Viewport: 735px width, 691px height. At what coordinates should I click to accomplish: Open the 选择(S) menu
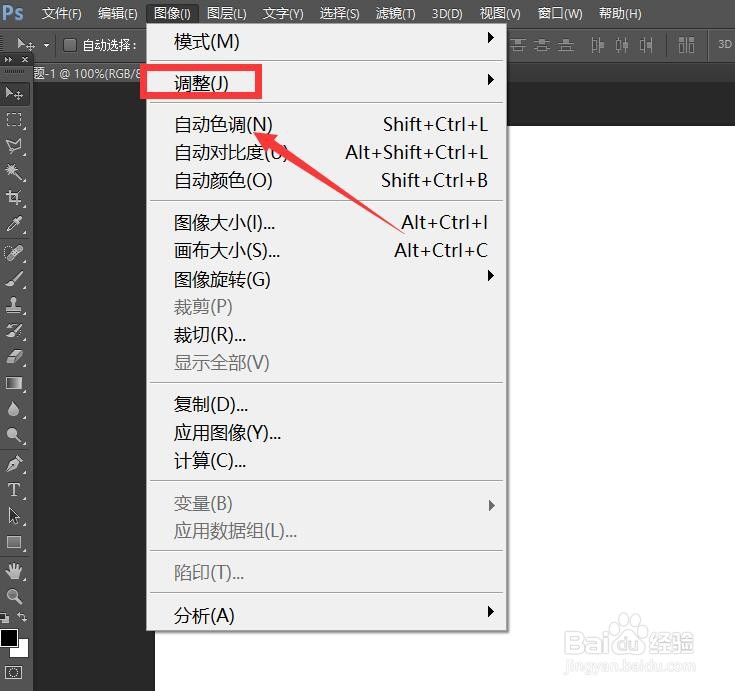tap(339, 13)
